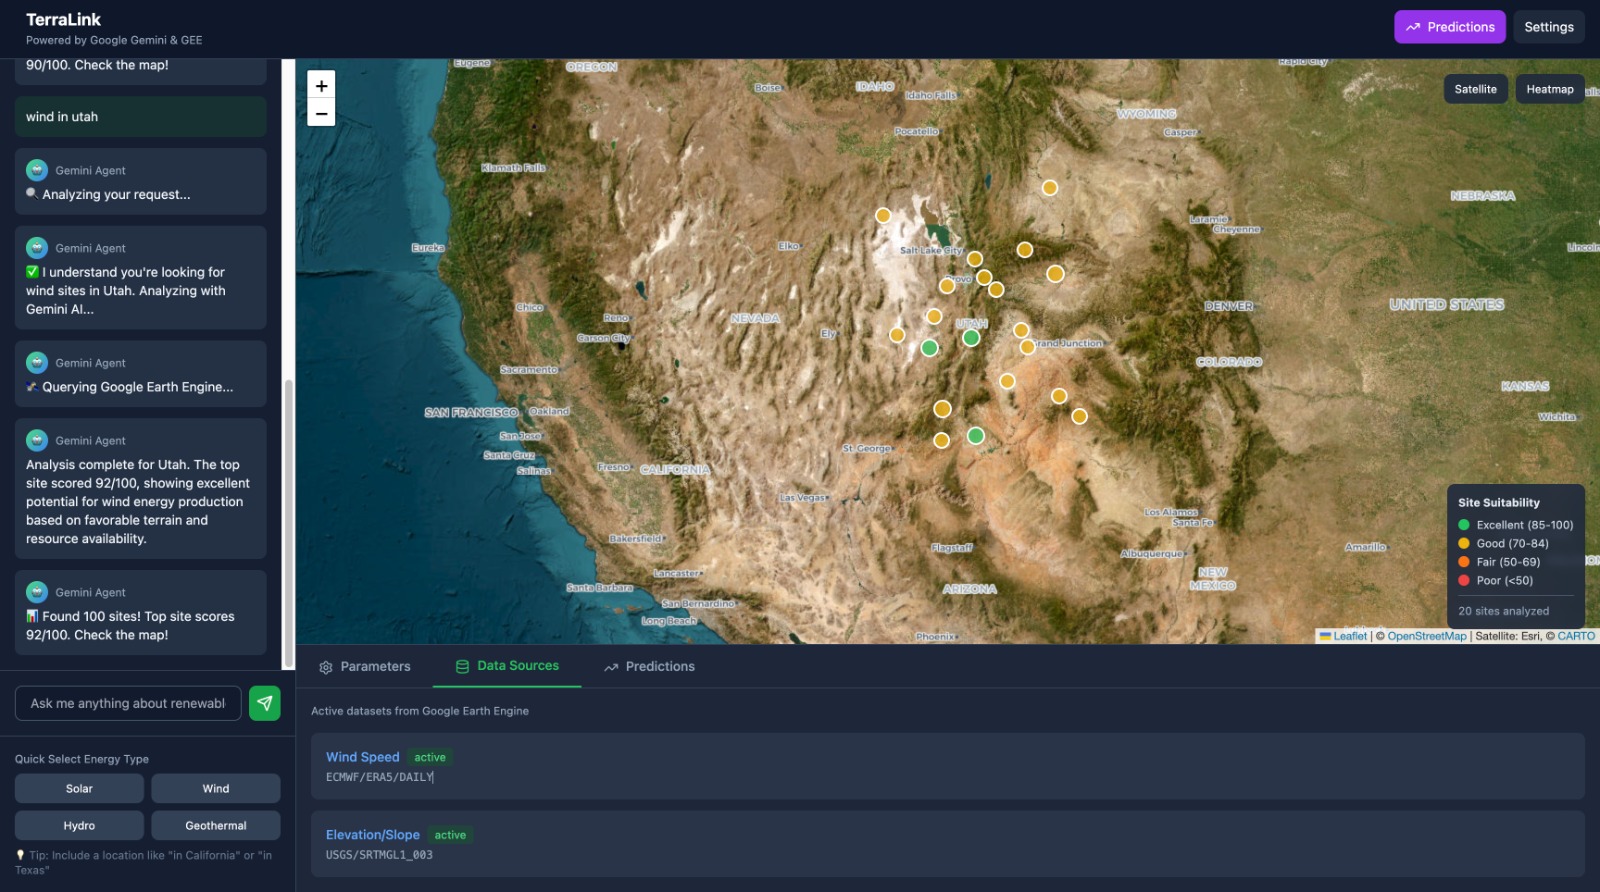Click the chat panel scrollbar
The image size is (1600, 892).
click(289, 522)
